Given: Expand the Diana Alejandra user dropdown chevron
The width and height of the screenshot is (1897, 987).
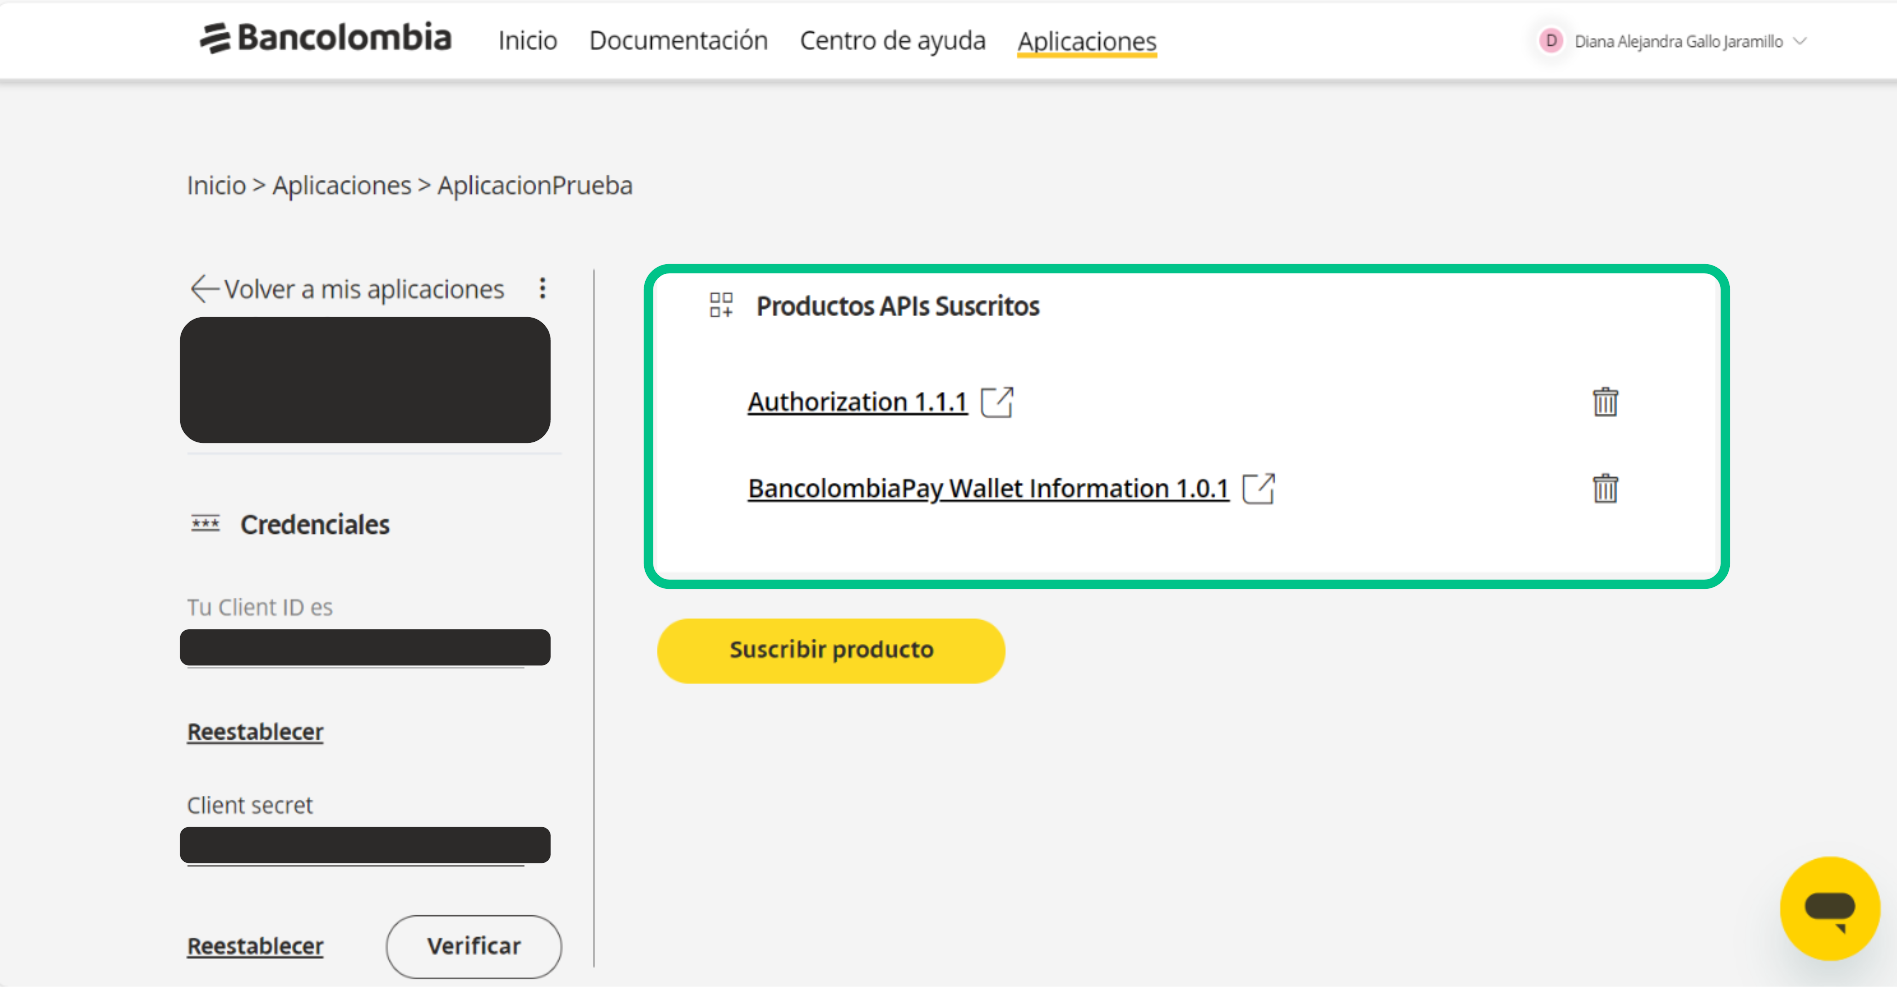Looking at the screenshot, I should click(x=1800, y=41).
